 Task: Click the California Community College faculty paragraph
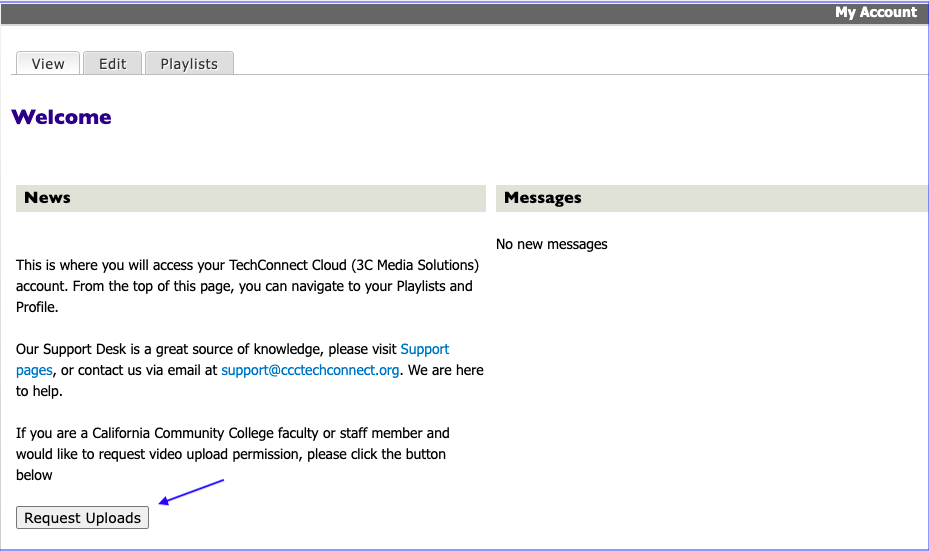pos(232,433)
